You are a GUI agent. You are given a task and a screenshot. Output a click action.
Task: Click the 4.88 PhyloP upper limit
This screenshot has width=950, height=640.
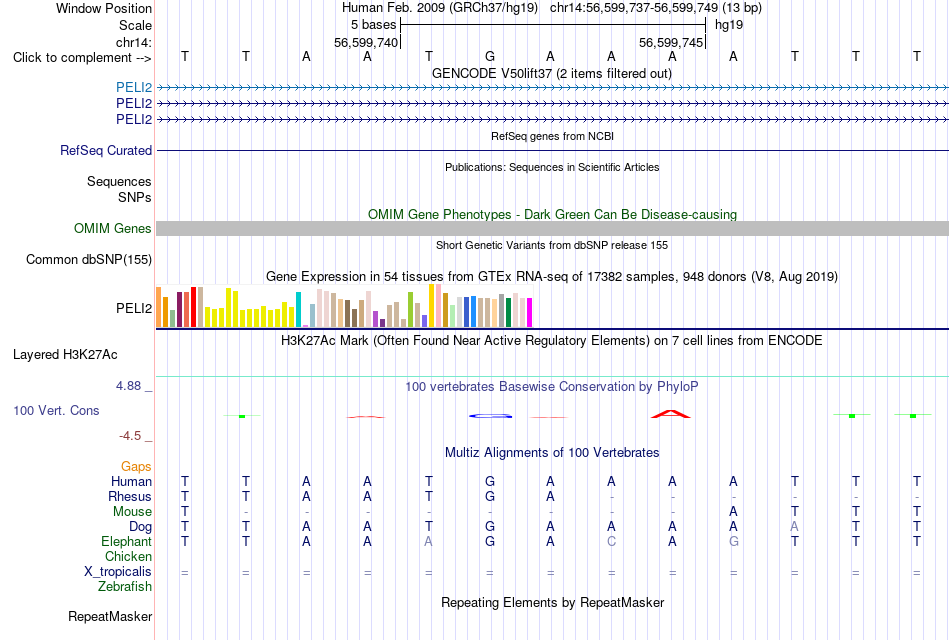click(128, 385)
